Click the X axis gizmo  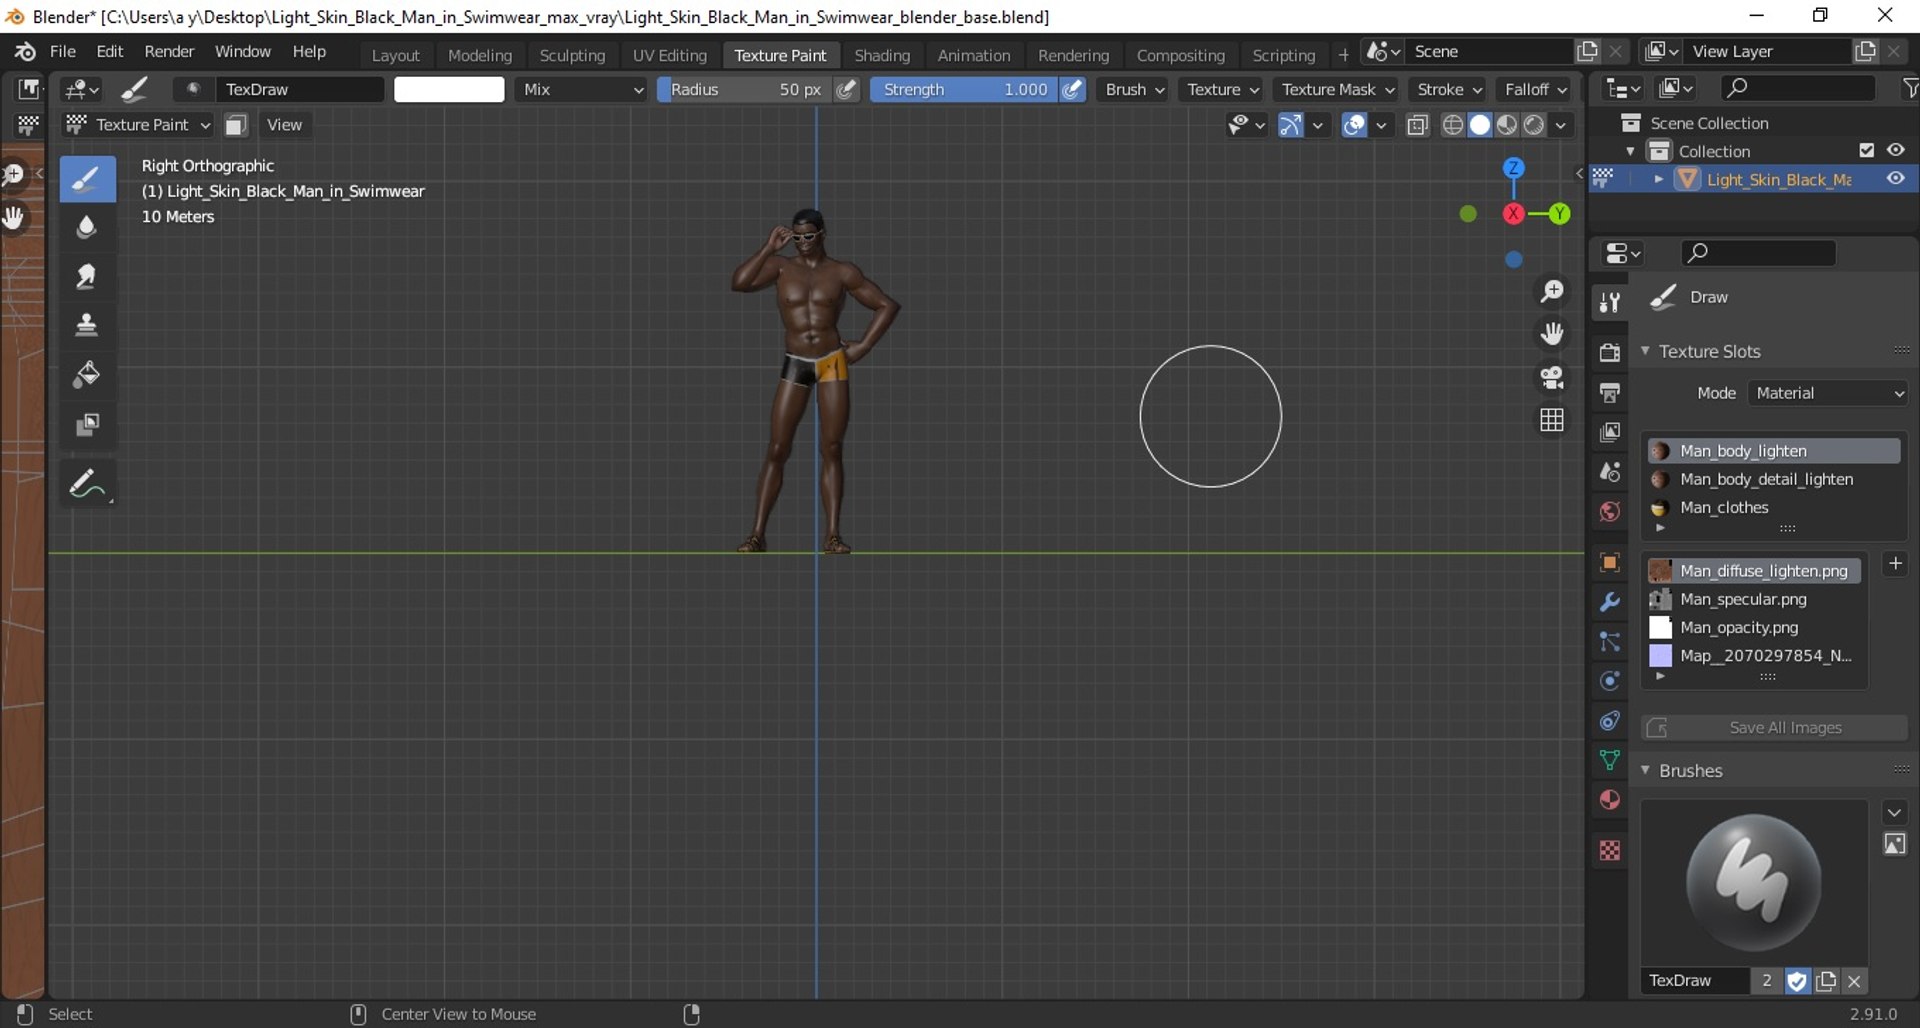click(1513, 213)
